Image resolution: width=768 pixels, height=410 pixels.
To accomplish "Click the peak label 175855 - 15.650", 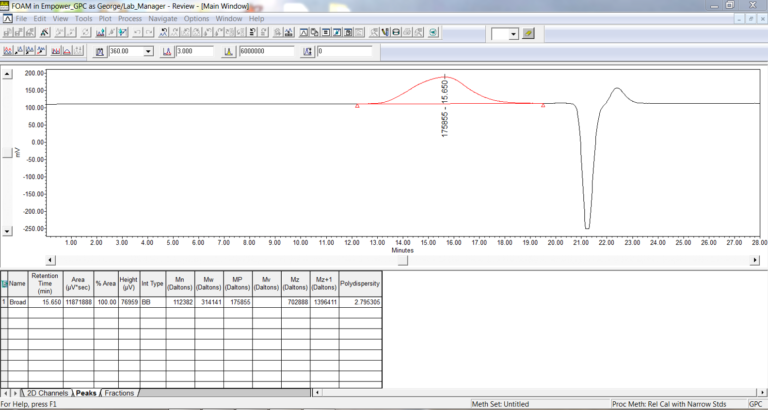I will click(x=445, y=108).
